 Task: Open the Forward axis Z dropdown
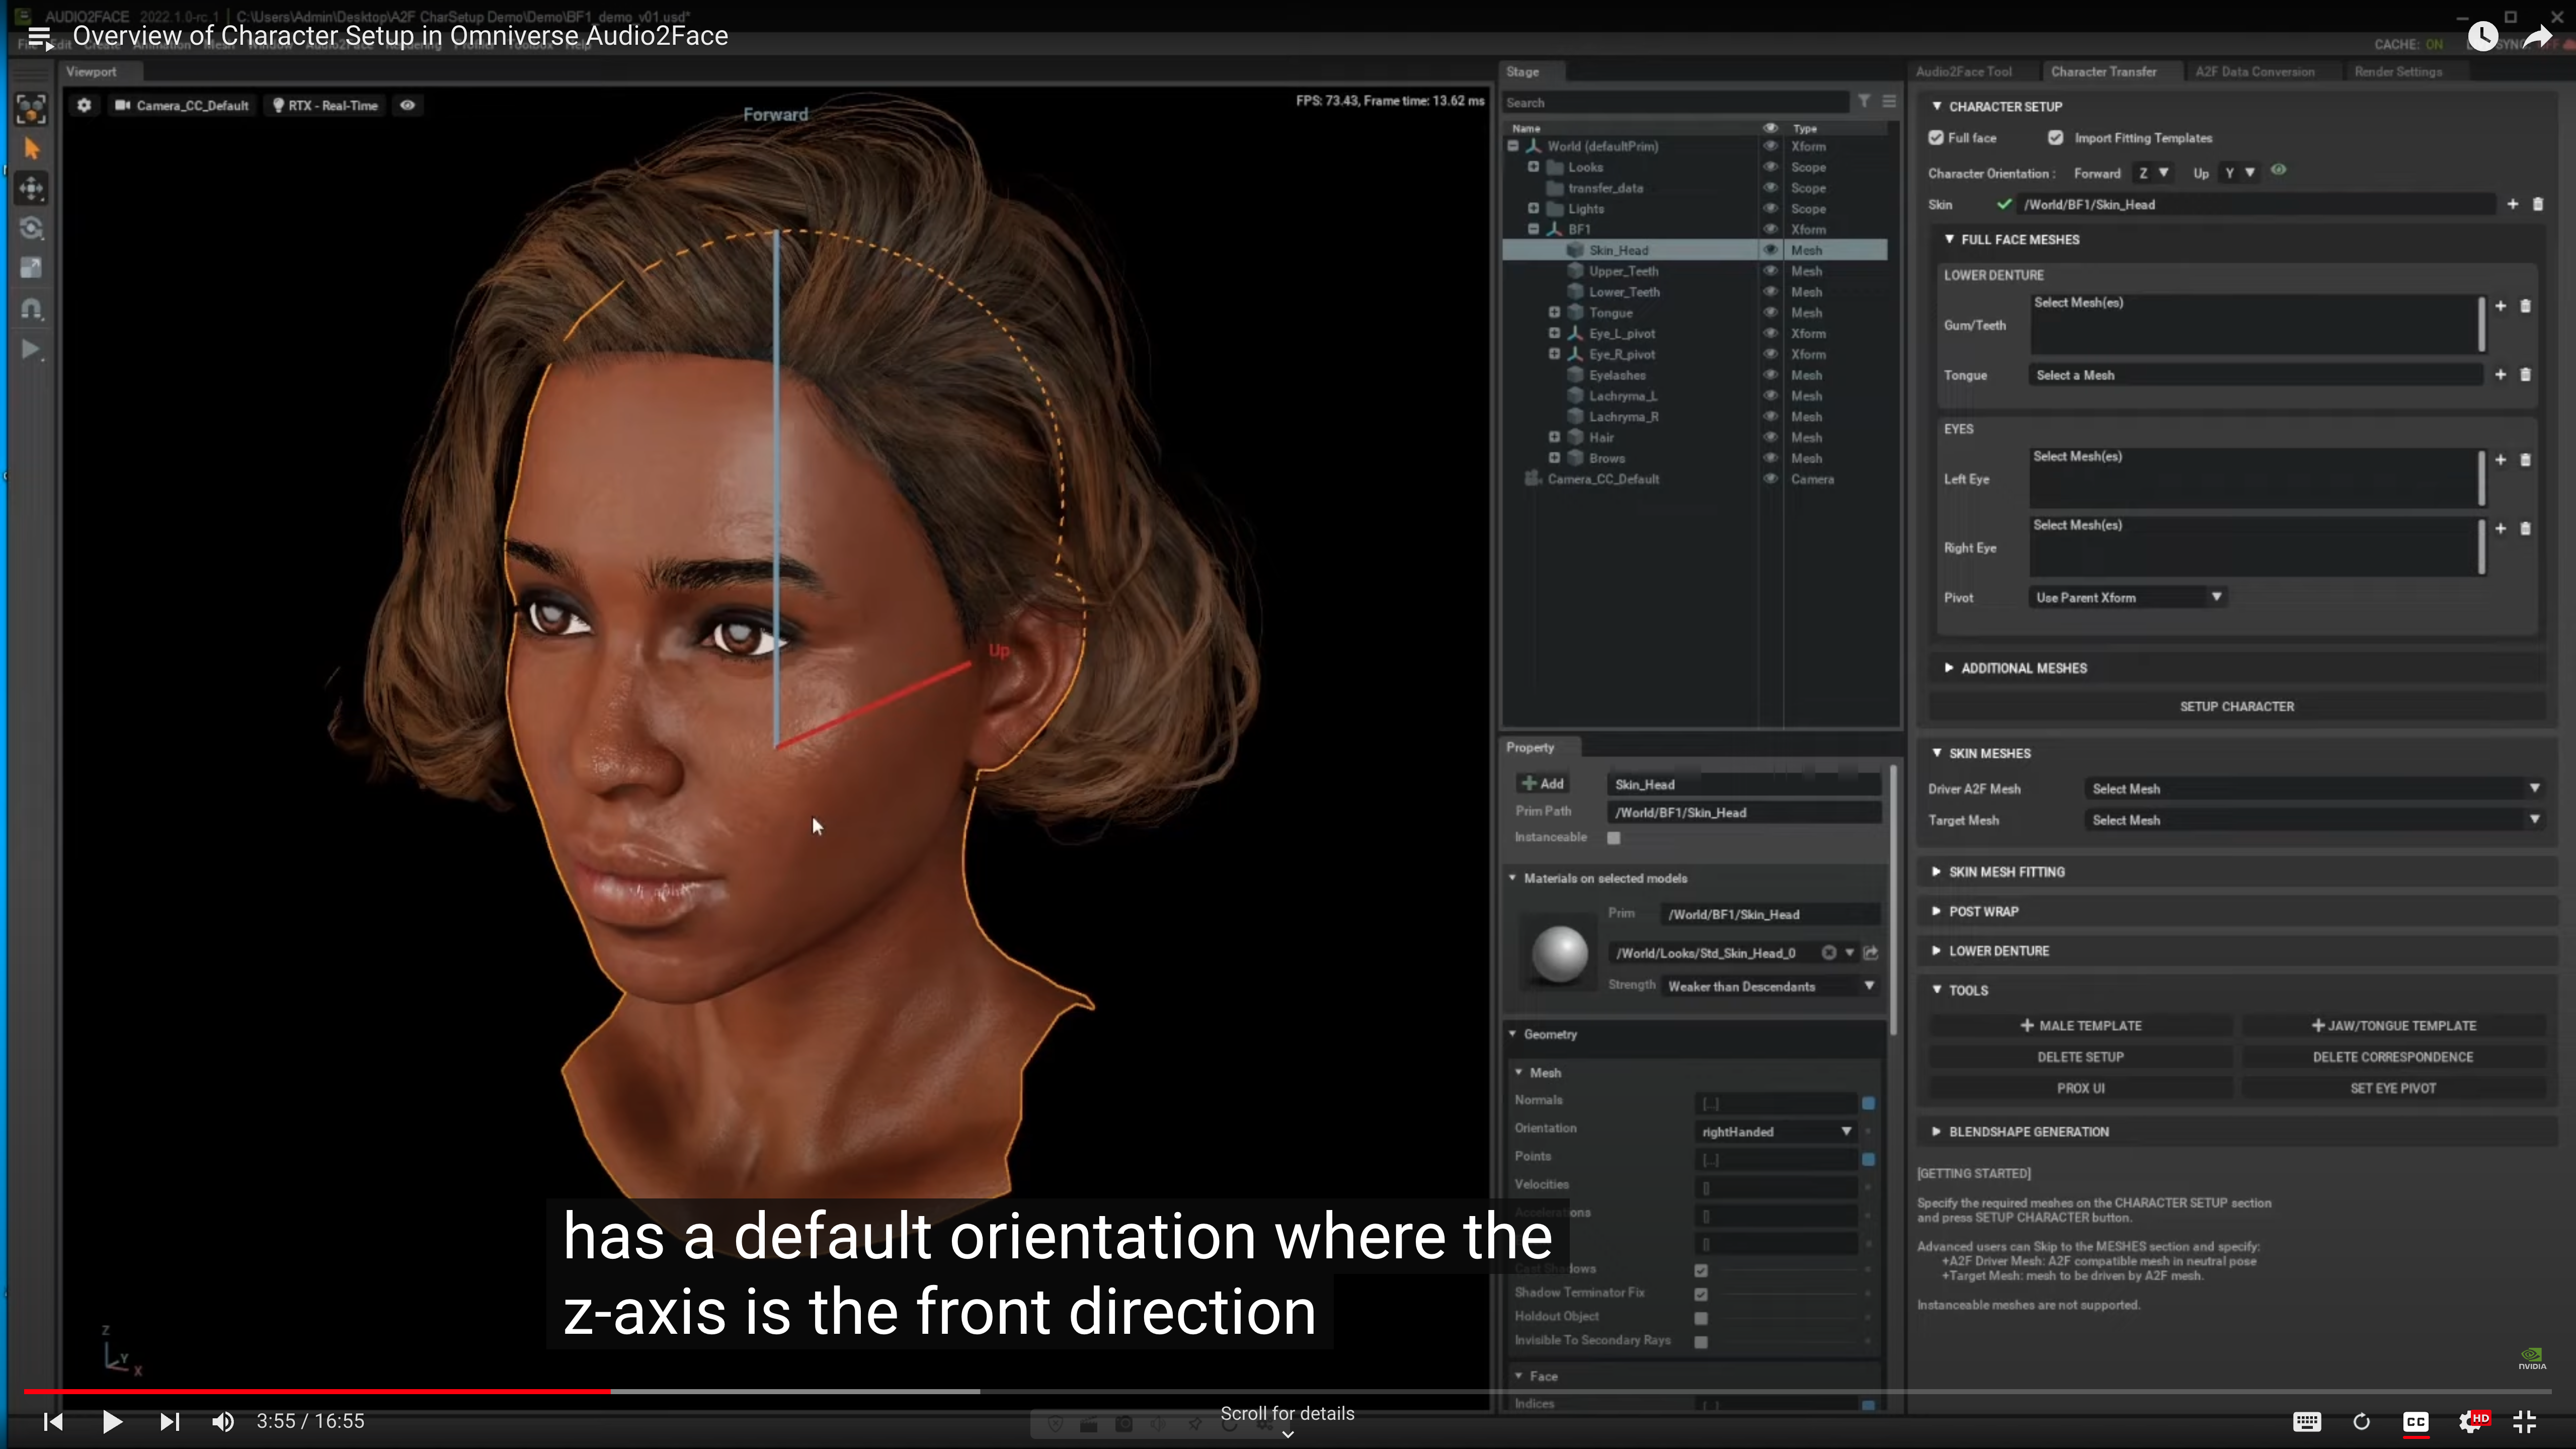[2152, 173]
